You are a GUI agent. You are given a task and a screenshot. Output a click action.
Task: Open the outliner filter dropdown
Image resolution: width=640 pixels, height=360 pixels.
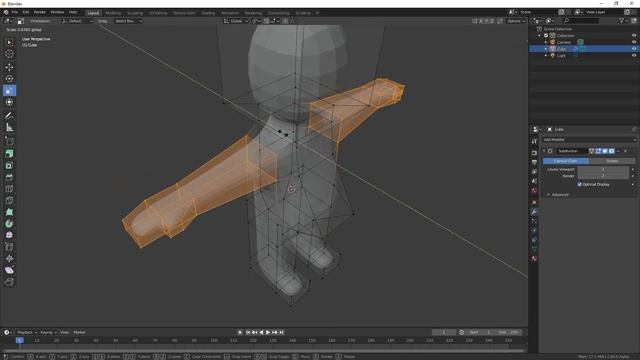[623, 20]
